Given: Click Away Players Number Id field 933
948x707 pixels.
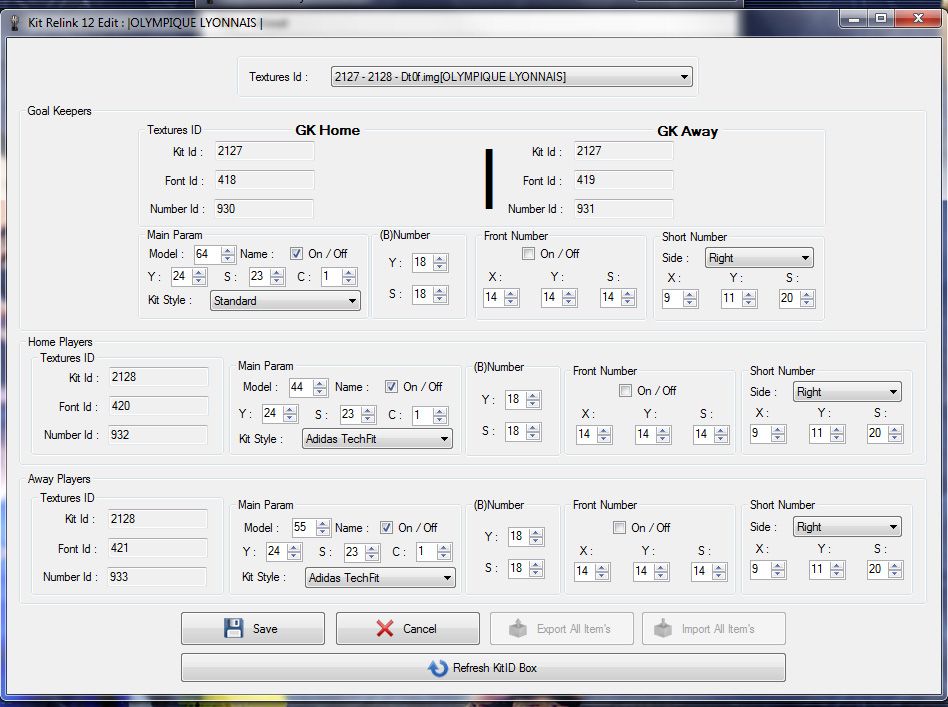Looking at the screenshot, I should [156, 577].
